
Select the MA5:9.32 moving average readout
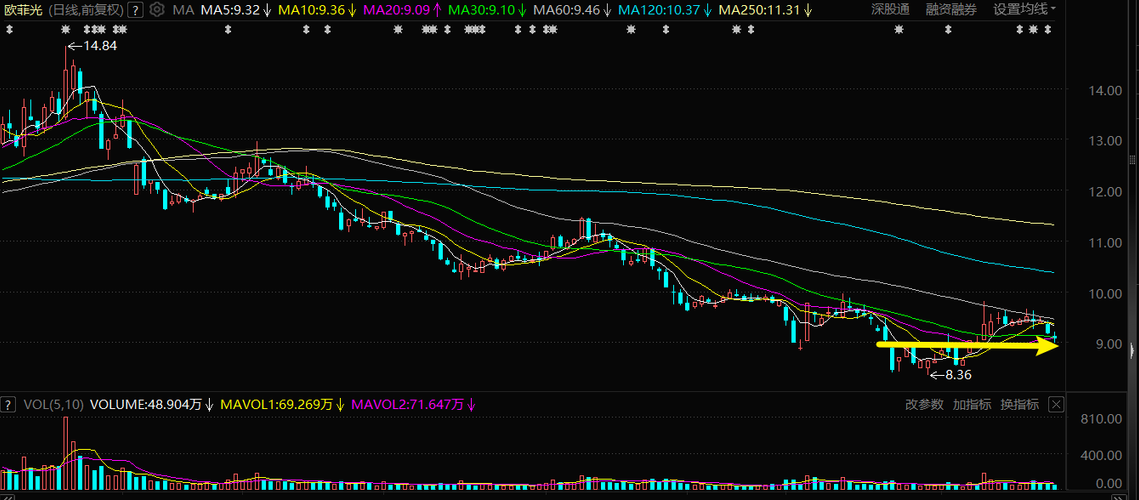tap(237, 9)
